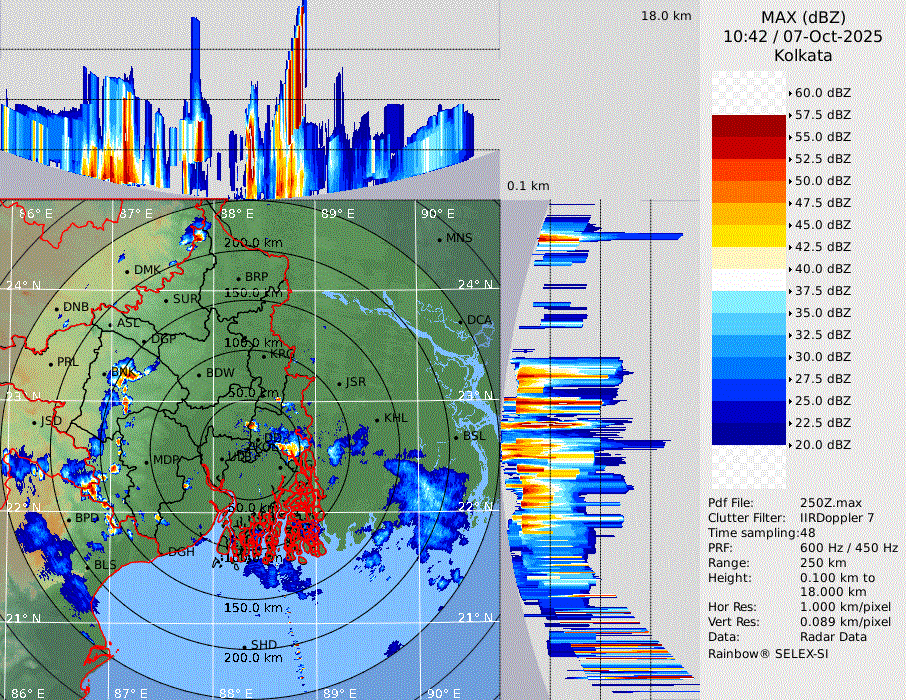Click the 200.0 km range label near SHD
Image resolution: width=906 pixels, height=700 pixels.
(252, 658)
